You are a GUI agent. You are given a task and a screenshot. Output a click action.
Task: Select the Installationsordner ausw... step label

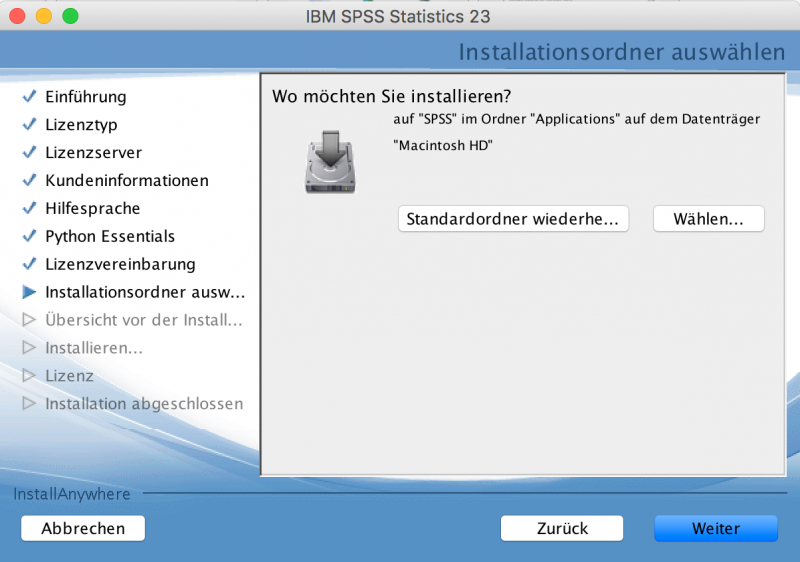145,292
